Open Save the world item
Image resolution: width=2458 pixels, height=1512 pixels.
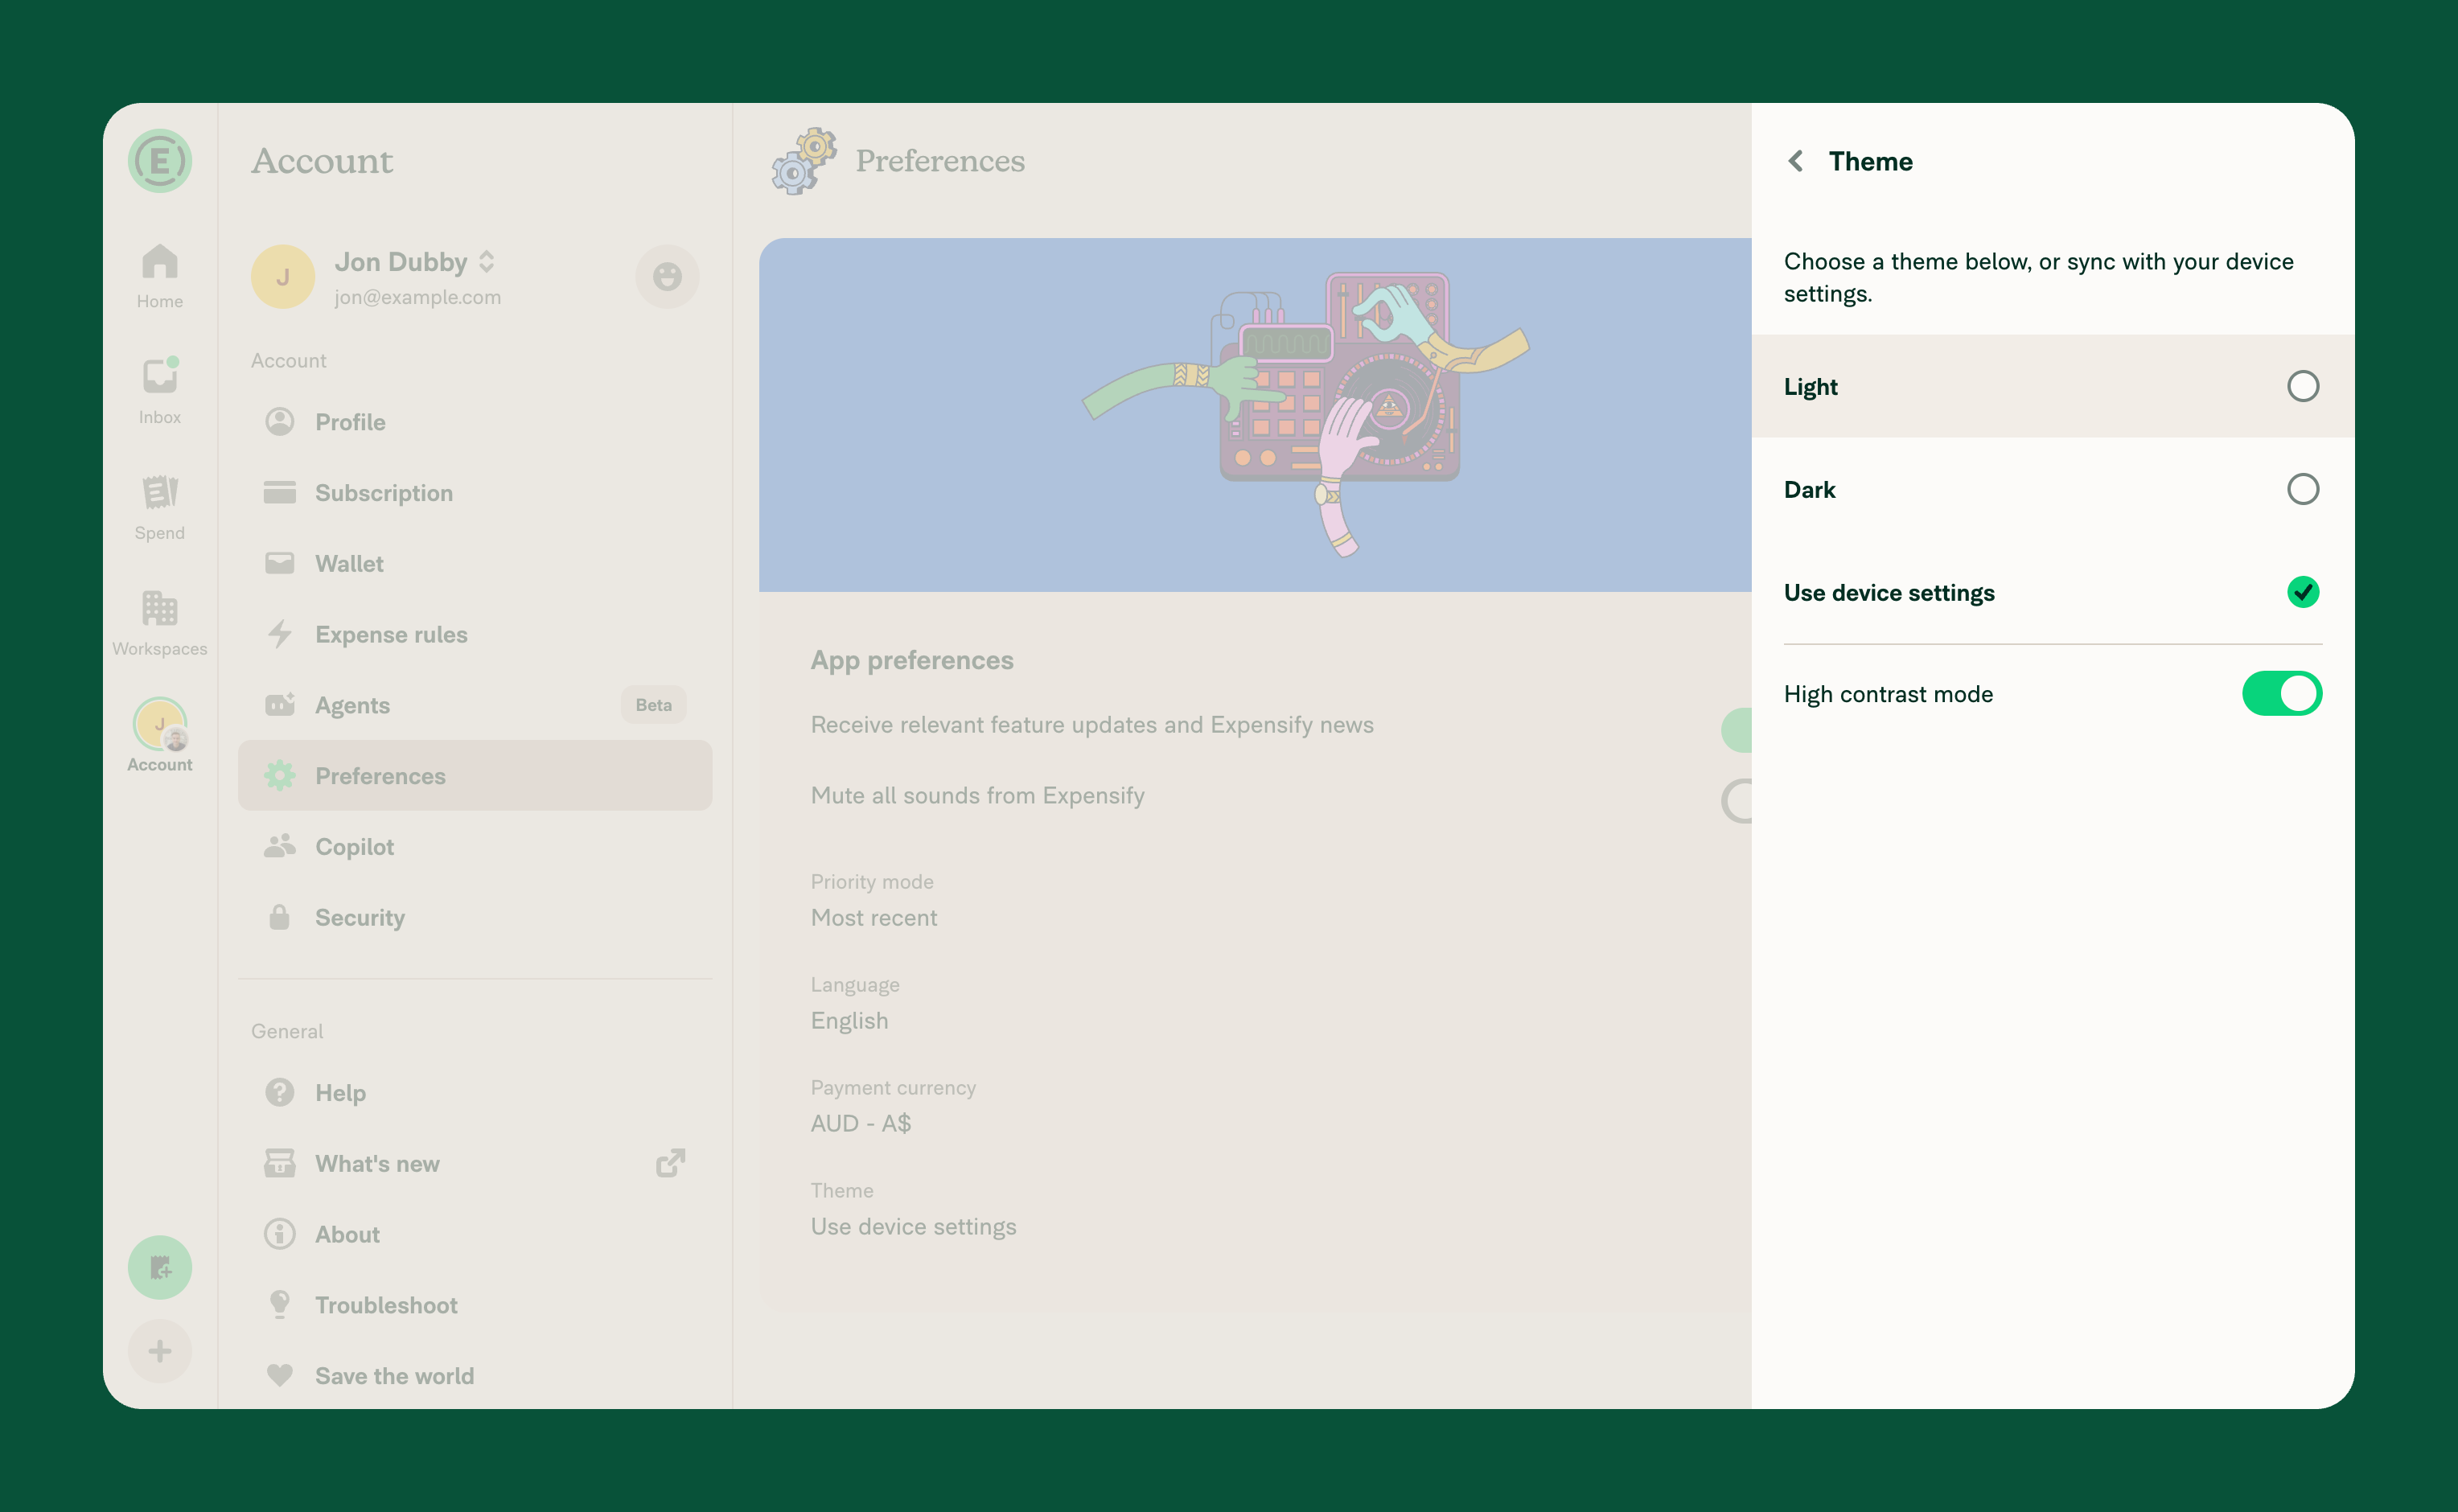pyautogui.click(x=474, y=1376)
